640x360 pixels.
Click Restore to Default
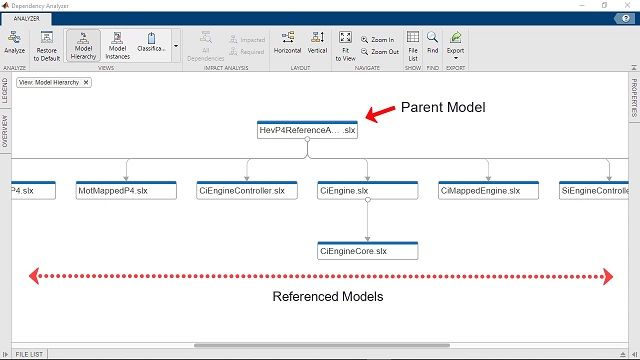tap(47, 46)
